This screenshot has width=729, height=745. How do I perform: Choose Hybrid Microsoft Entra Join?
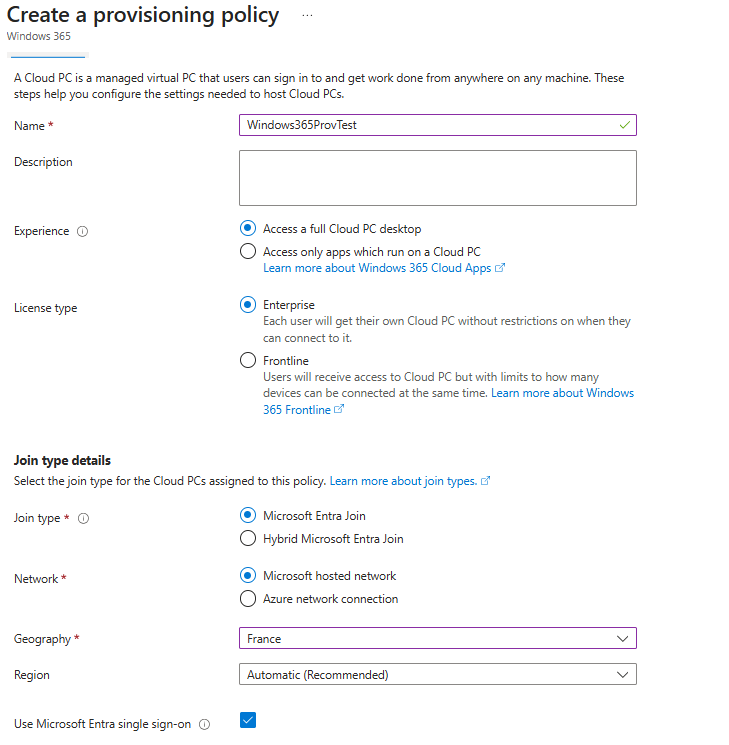pyautogui.click(x=248, y=539)
